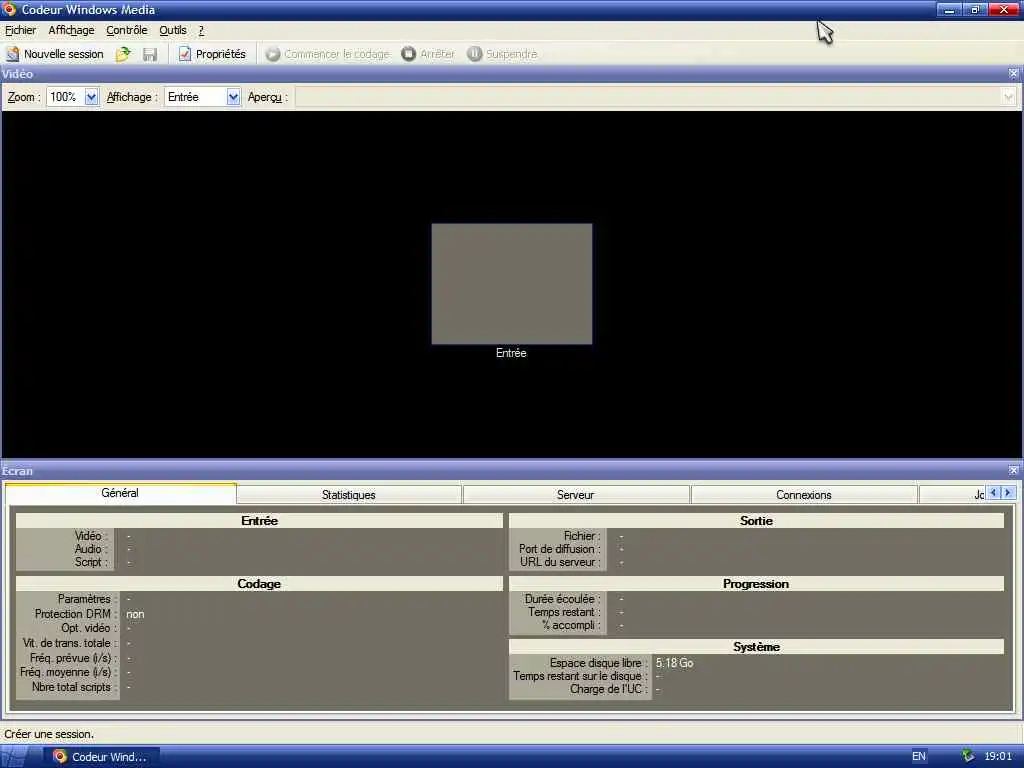
Task: Expand the Affichage Entrée dropdown
Action: pos(233,97)
